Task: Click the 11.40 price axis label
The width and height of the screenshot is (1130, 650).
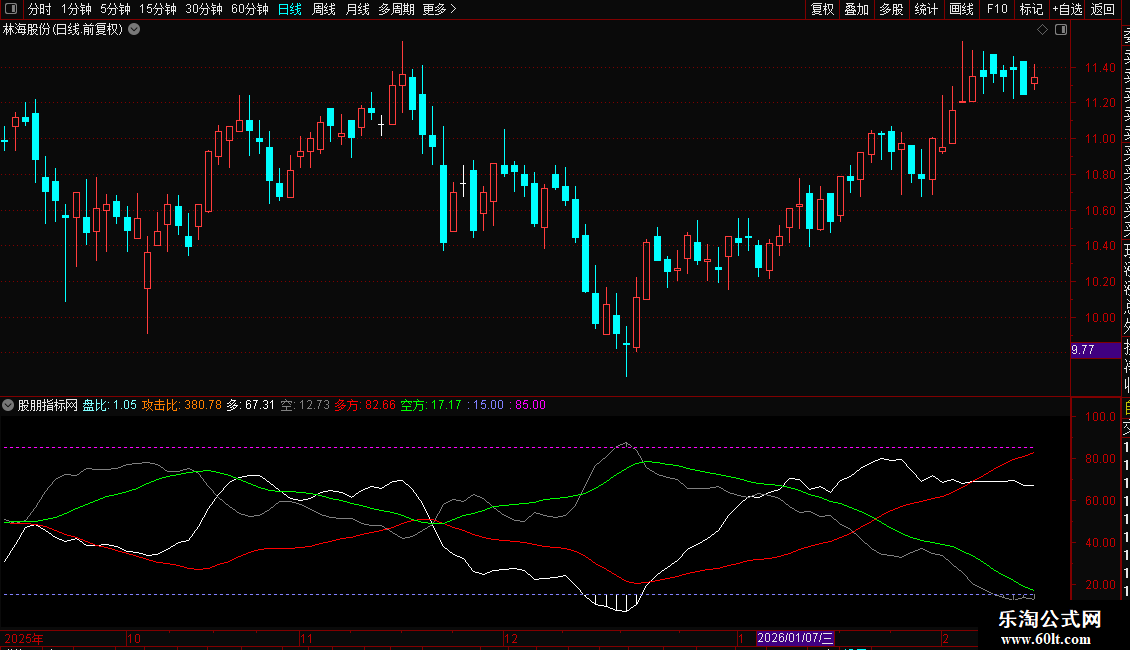Action: point(1100,68)
